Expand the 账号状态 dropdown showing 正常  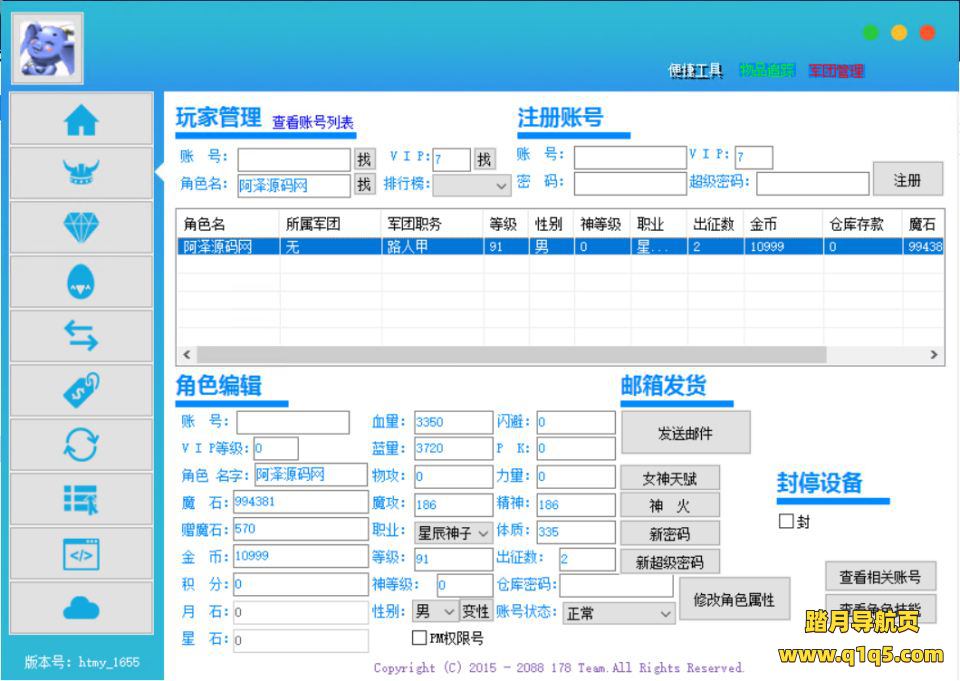point(618,615)
